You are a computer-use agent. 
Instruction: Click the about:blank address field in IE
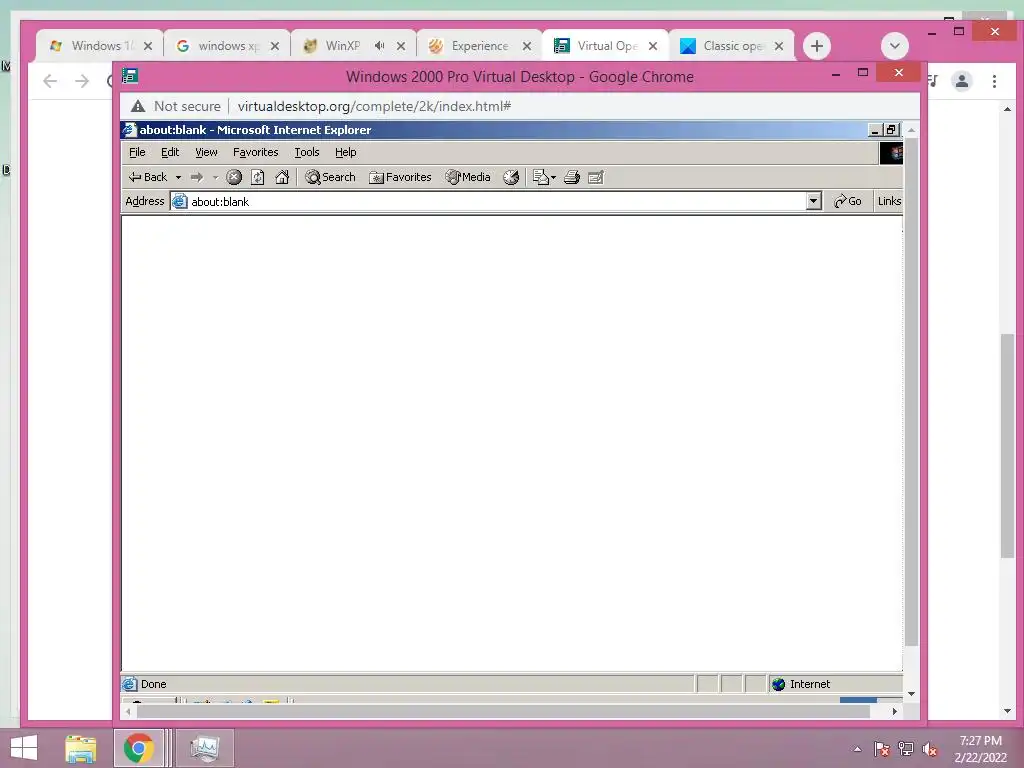[x=496, y=201]
